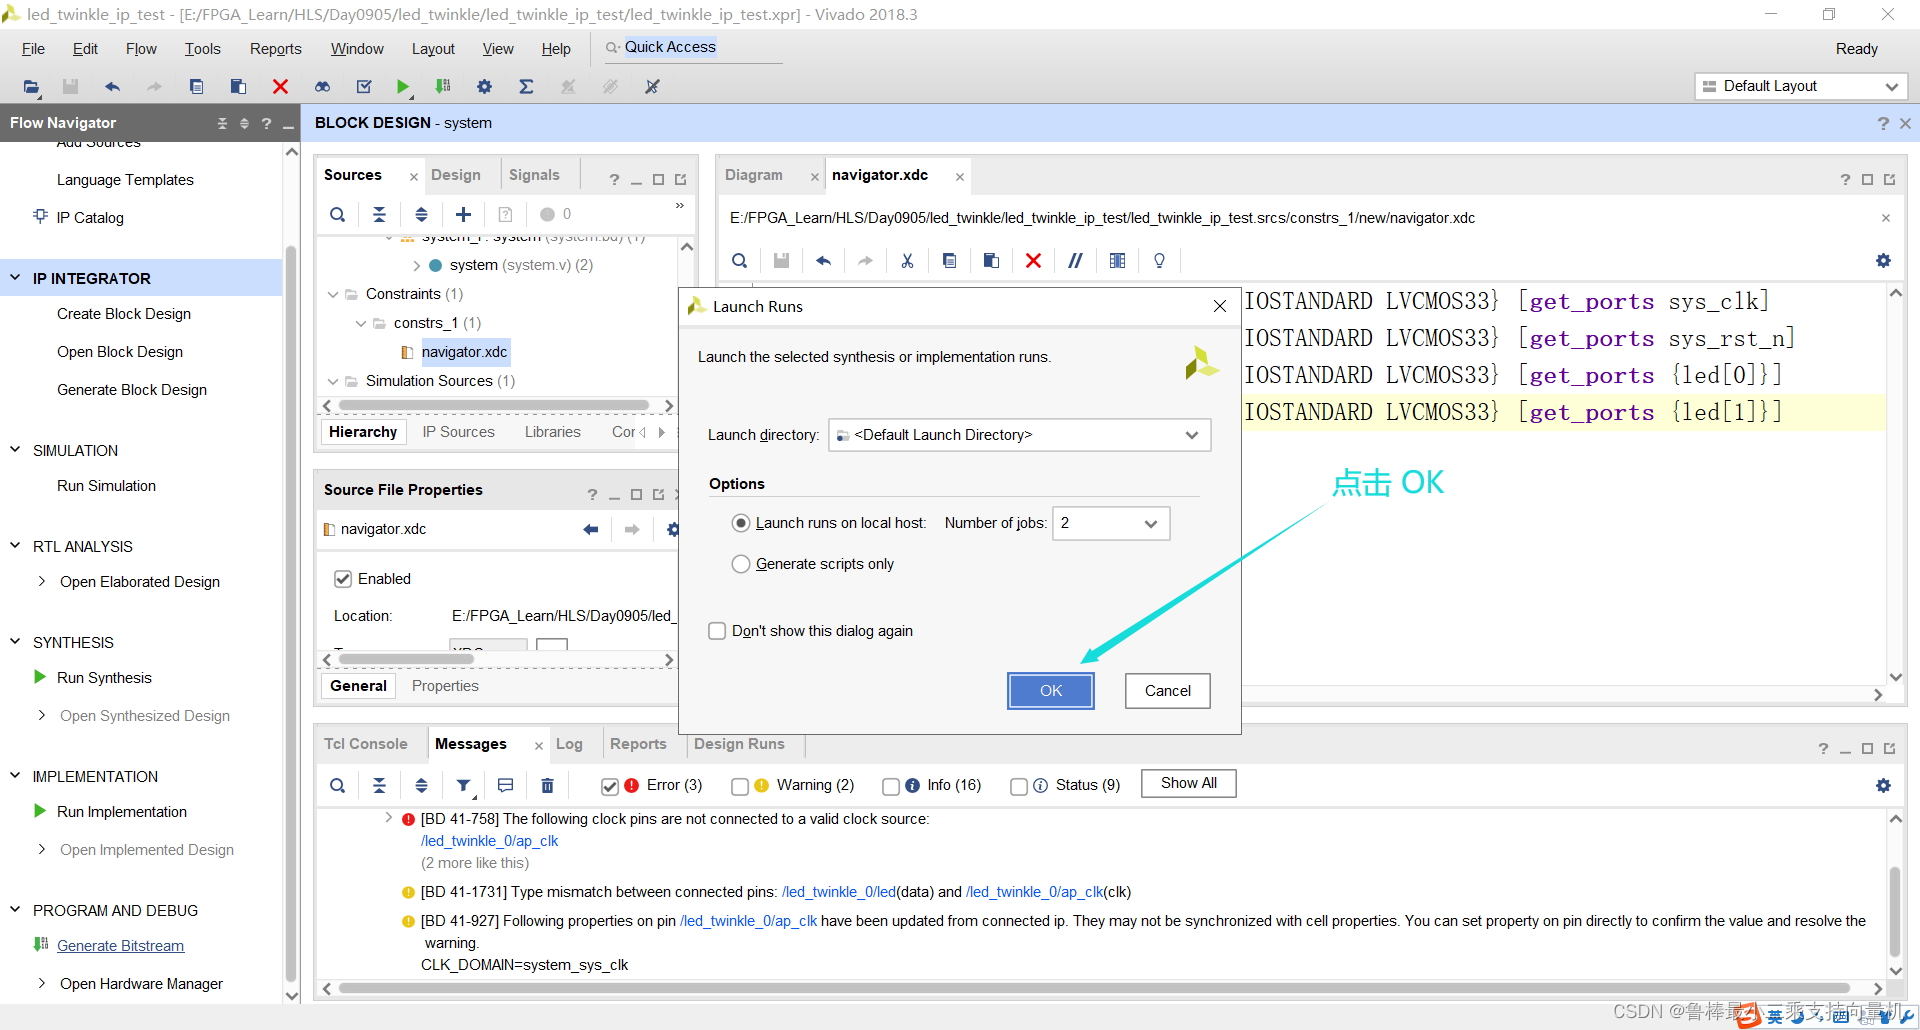1920x1030 pixels.
Task: Switch to Tcl Console tab
Action: click(x=366, y=744)
